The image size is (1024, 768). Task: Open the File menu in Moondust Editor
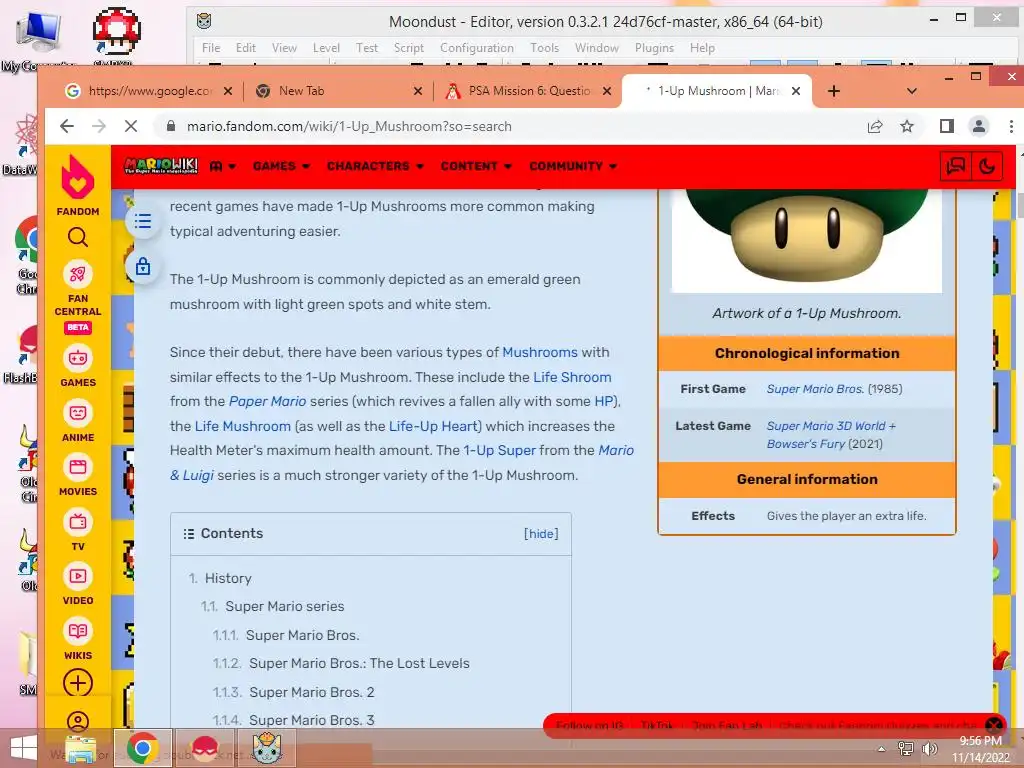pos(210,48)
